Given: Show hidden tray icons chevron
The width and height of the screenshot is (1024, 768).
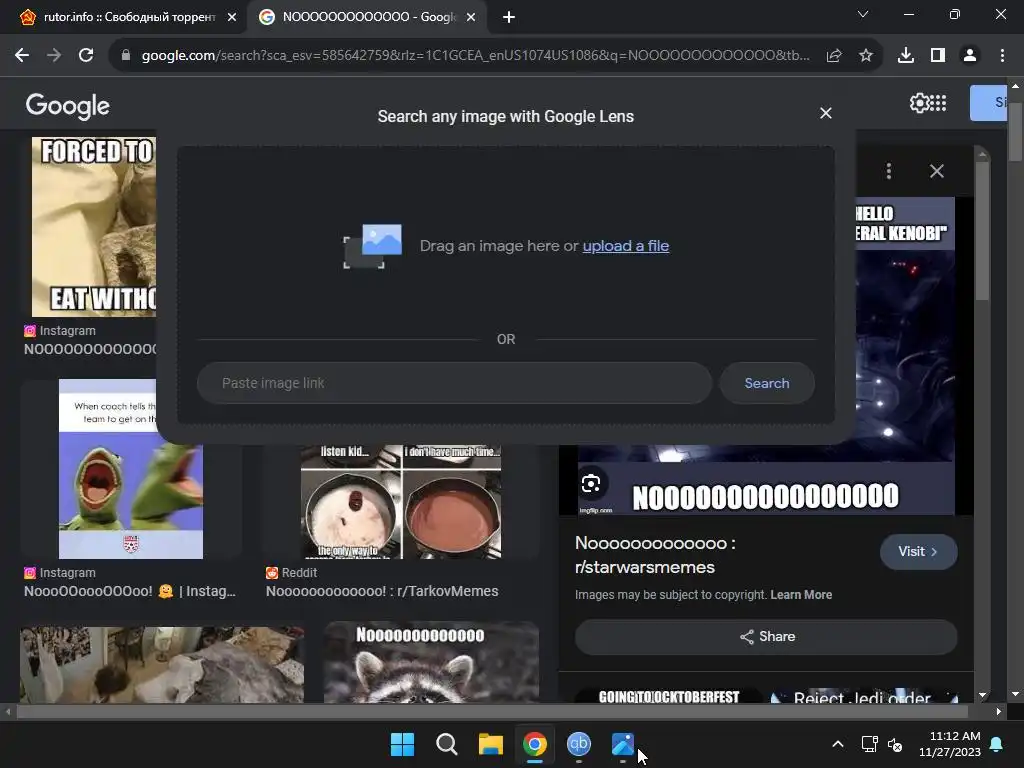Looking at the screenshot, I should pos(838,744).
